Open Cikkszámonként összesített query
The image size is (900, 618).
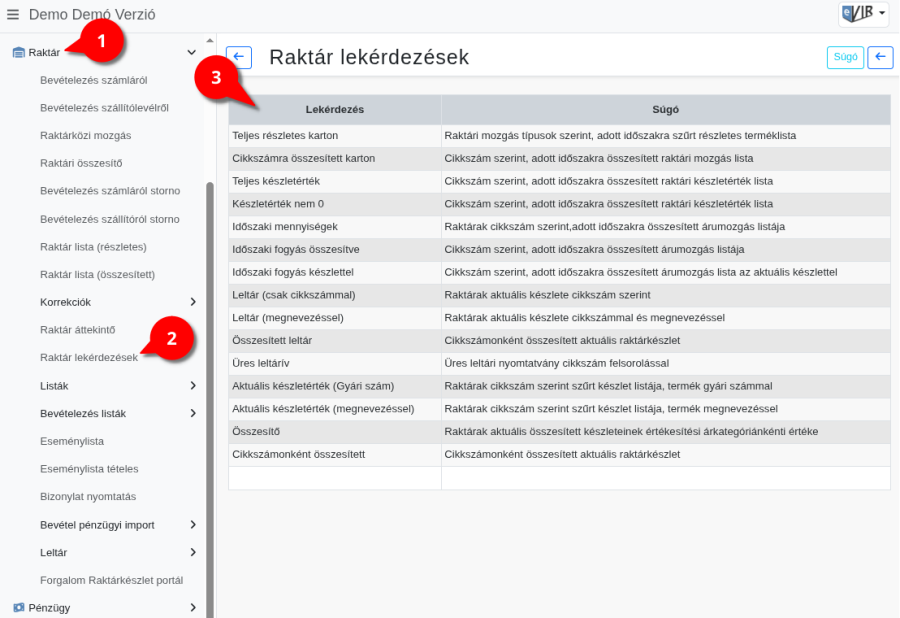pos(298,454)
